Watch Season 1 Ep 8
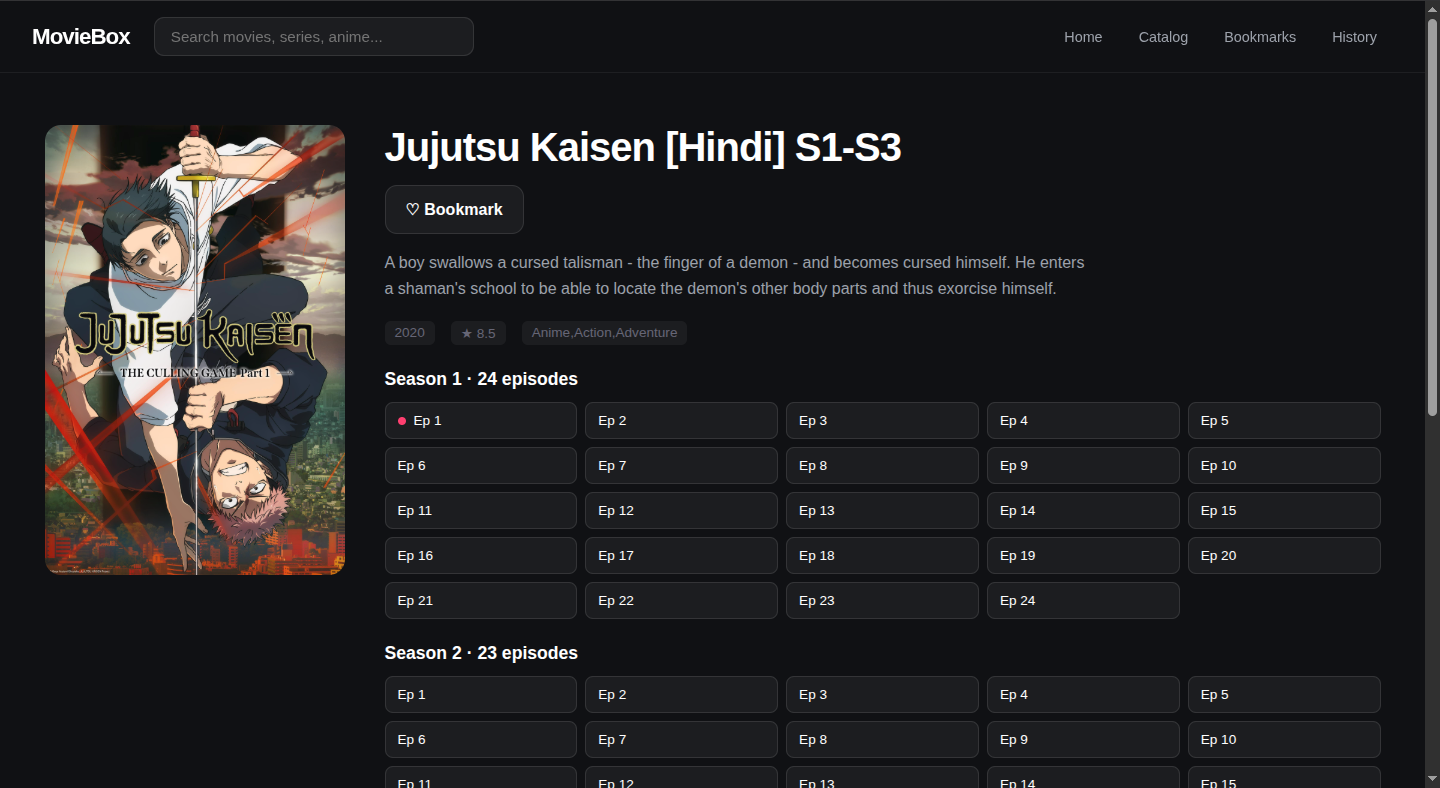Screen dimensions: 1440x788 click(x=882, y=466)
